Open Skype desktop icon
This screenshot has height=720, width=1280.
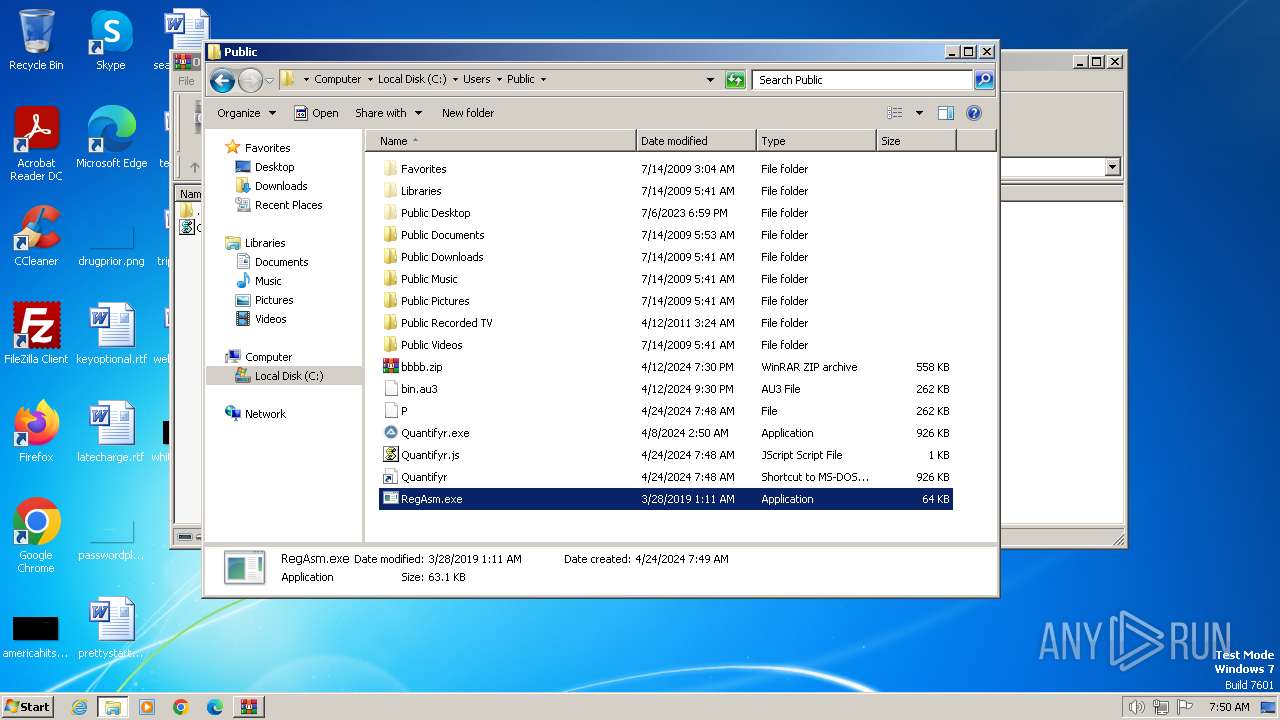(x=111, y=40)
